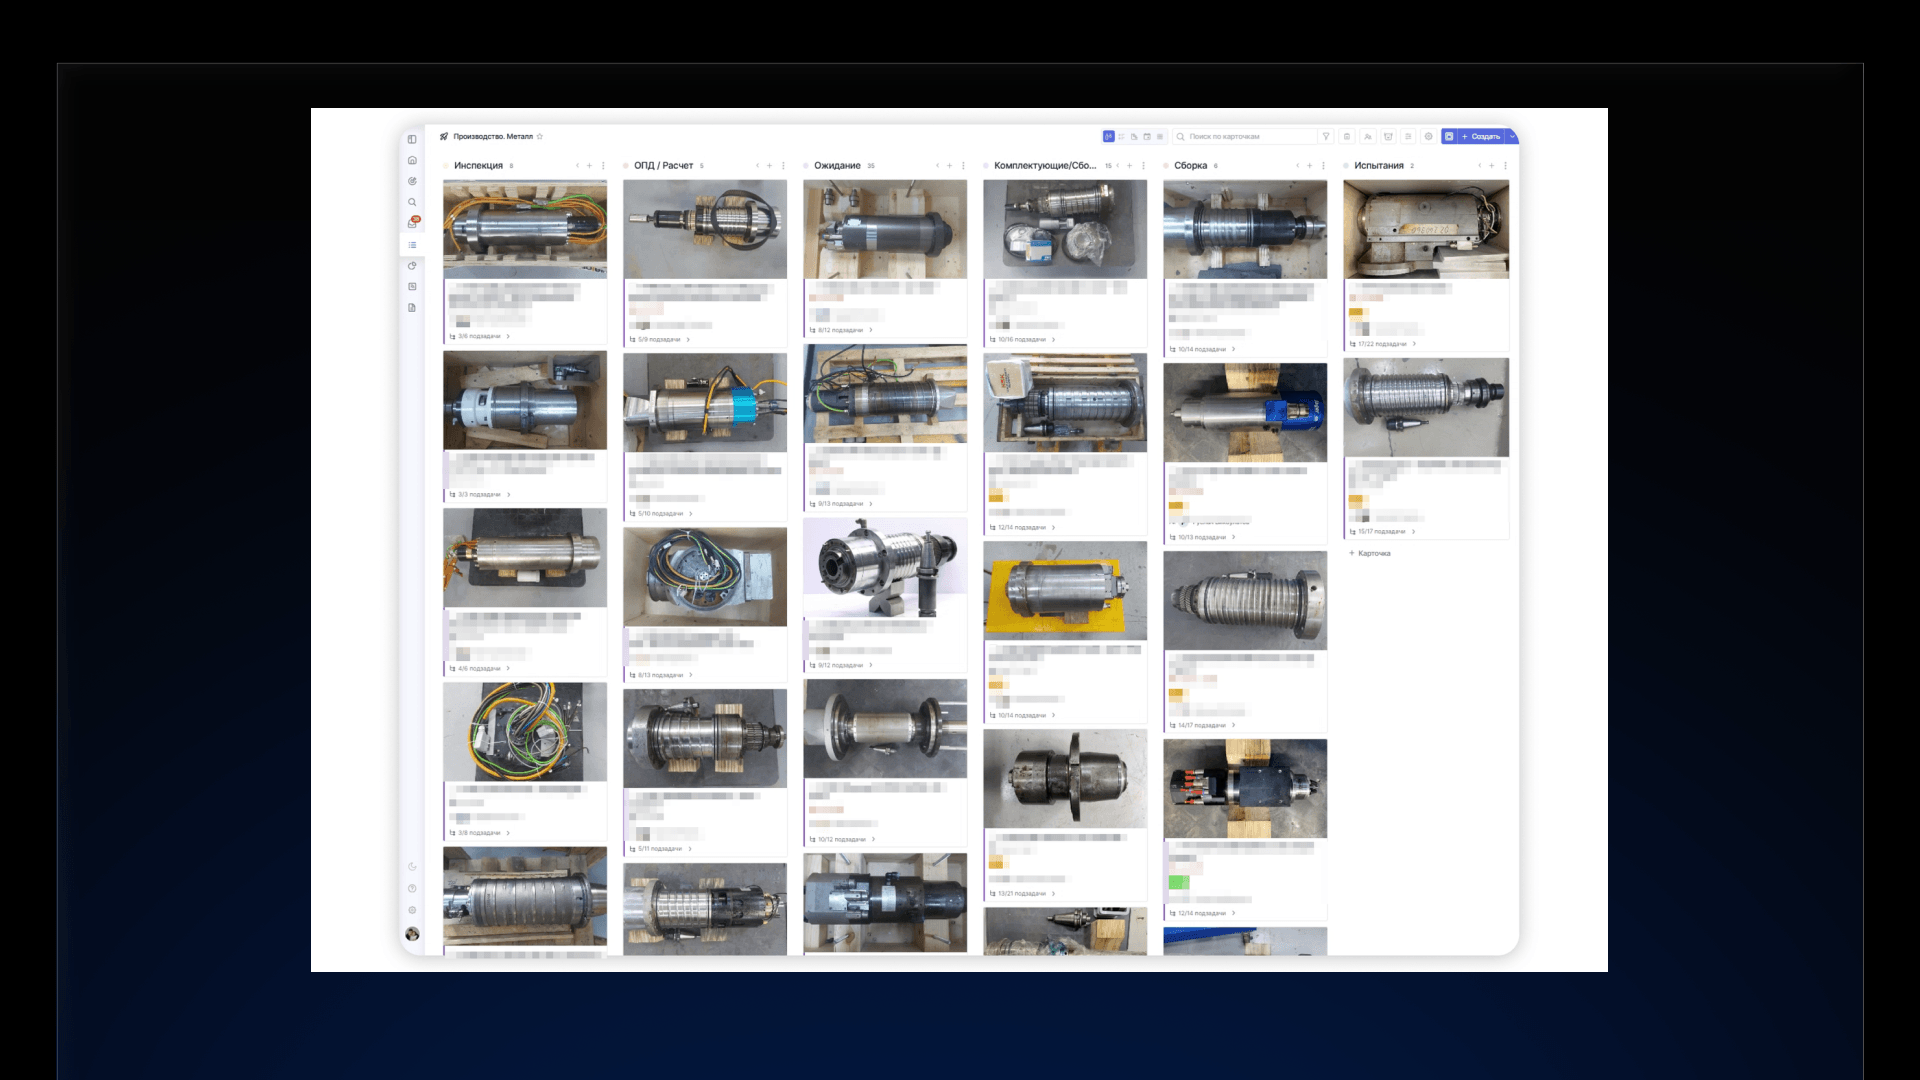This screenshot has height=1080, width=1920.
Task: Select the Сборка column header
Action: [1190, 166]
